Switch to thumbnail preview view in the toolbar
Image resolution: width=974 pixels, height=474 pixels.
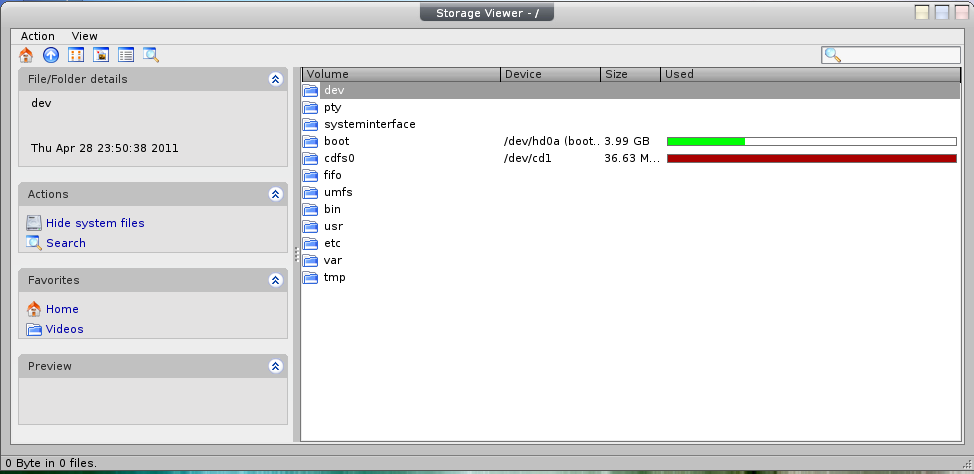pyautogui.click(x=101, y=55)
